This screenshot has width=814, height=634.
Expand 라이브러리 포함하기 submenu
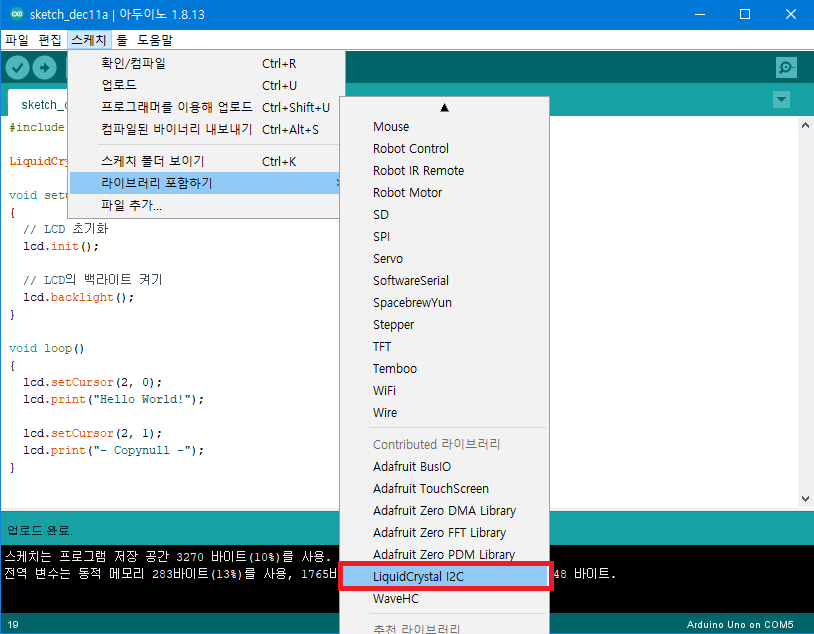pos(207,183)
